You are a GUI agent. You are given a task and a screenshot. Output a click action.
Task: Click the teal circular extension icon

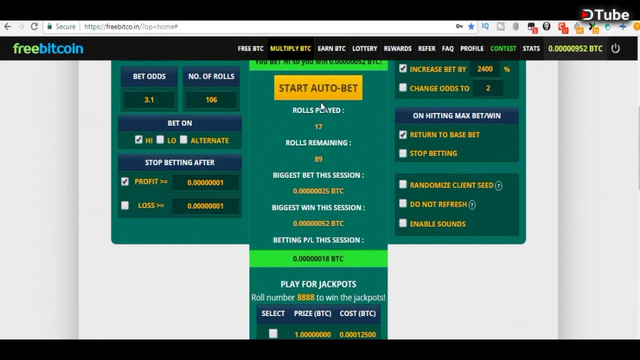tap(608, 27)
